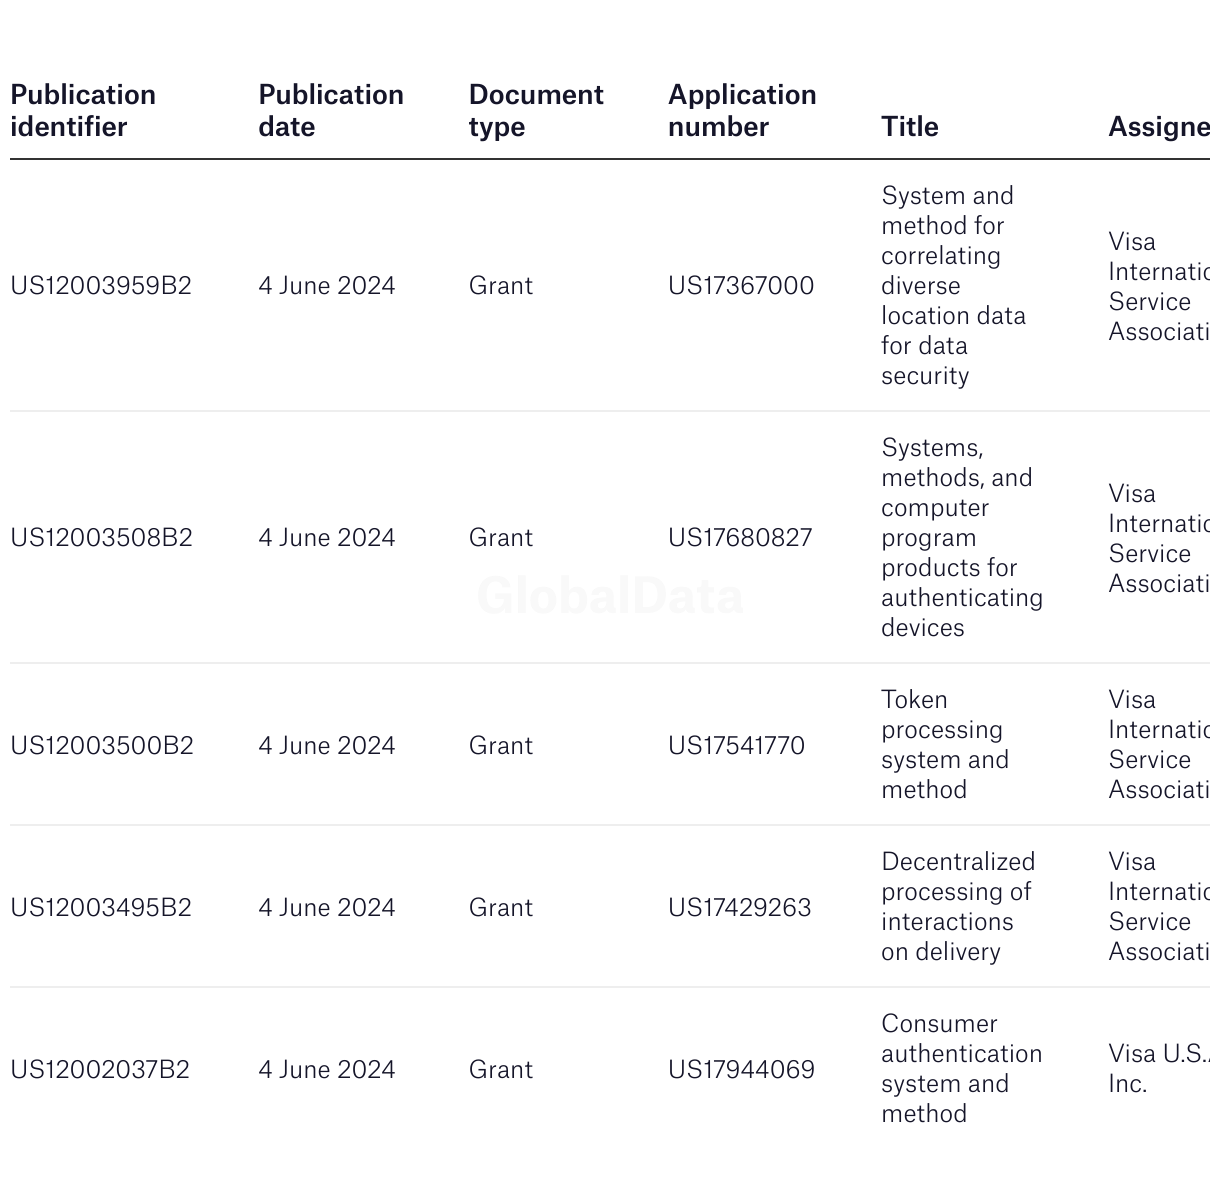Click the publication date in the US12003500B2 row
This screenshot has width=1220, height=1190.
(327, 746)
